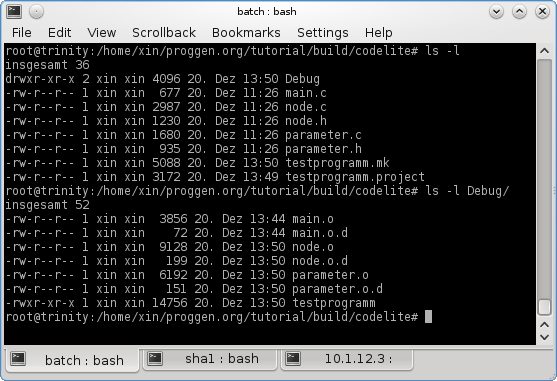Click the scrollbar handle near the bottom
The image size is (557, 381).
(x=544, y=307)
